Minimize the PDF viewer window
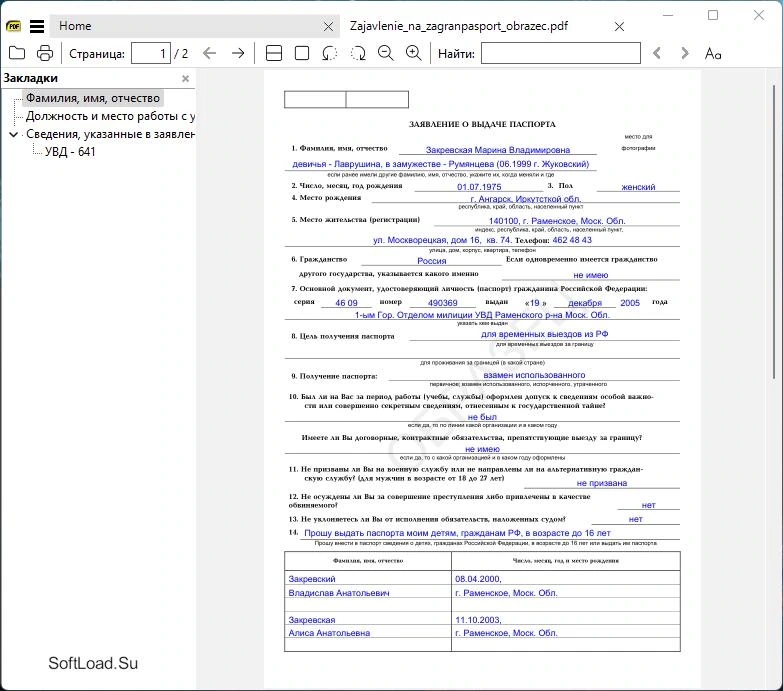This screenshot has height=691, width=783. (668, 15)
